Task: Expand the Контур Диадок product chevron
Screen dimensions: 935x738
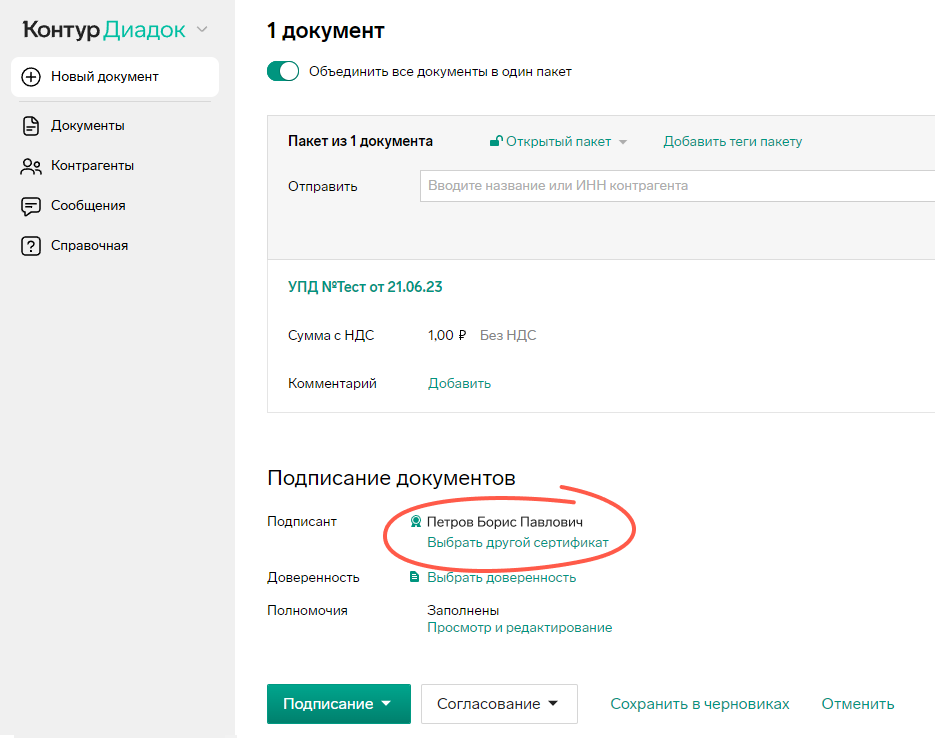Action: tap(202, 29)
